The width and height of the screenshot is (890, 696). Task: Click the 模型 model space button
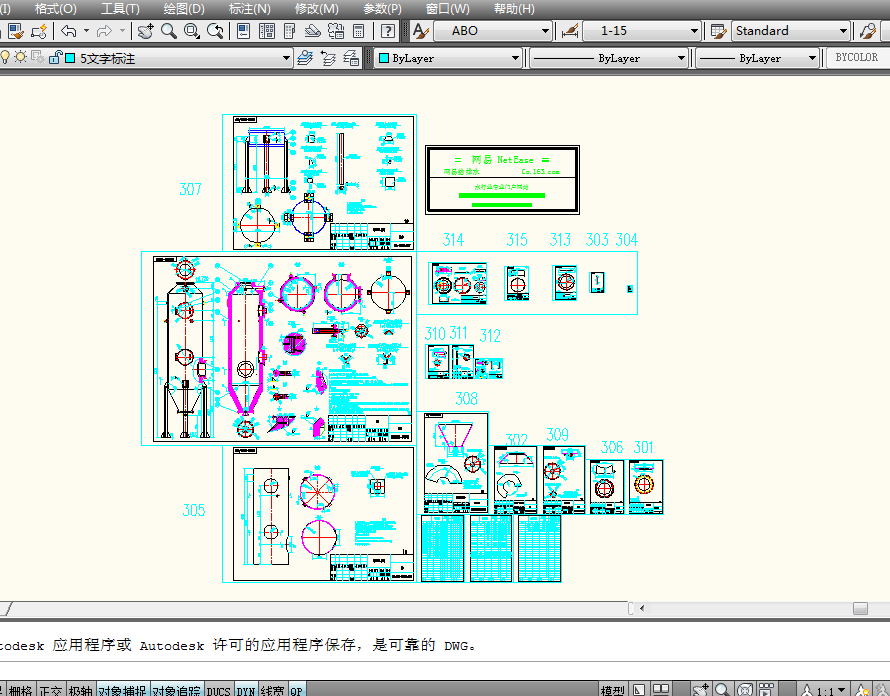tap(613, 690)
